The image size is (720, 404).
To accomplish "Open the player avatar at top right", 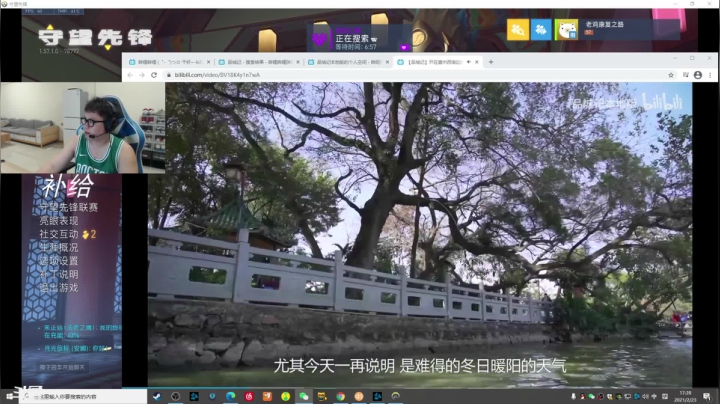I will pos(567,30).
